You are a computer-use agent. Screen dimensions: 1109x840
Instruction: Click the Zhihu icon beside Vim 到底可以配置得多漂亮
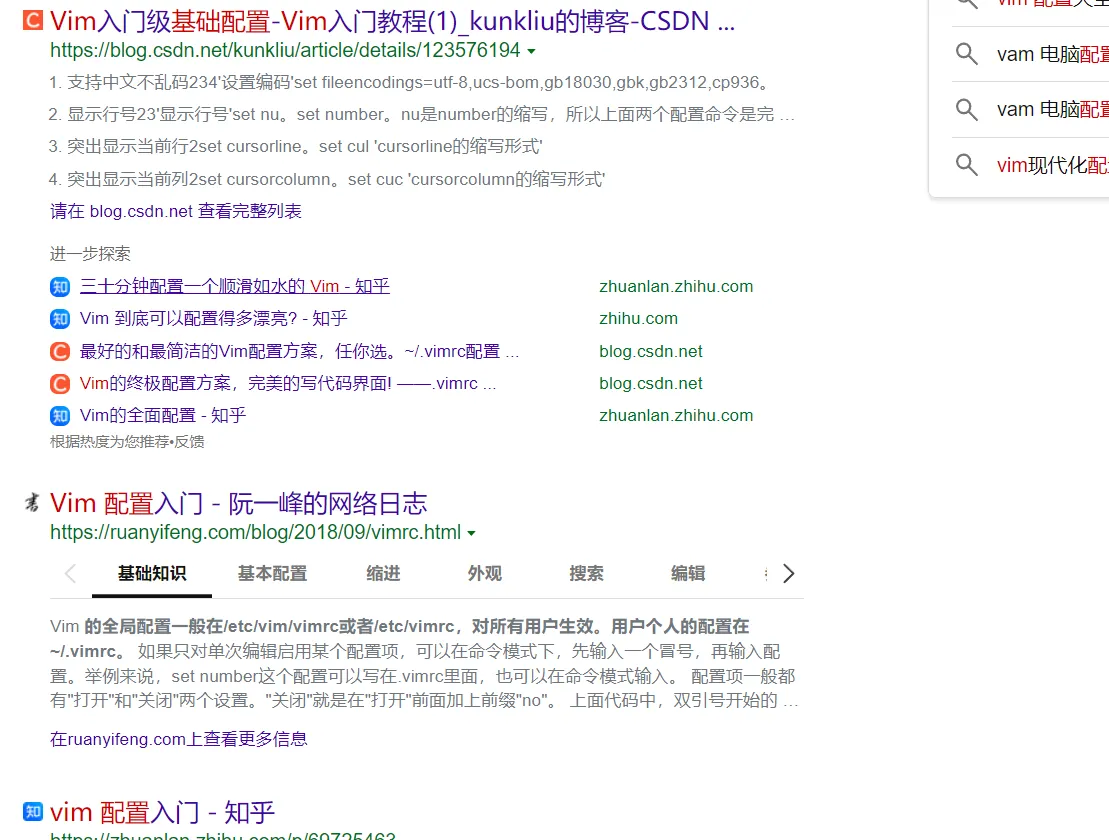[x=59, y=318]
